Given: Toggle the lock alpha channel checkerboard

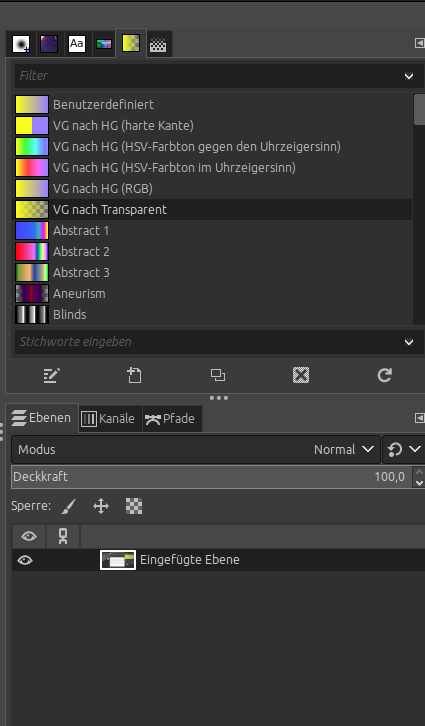Looking at the screenshot, I should click(x=134, y=506).
